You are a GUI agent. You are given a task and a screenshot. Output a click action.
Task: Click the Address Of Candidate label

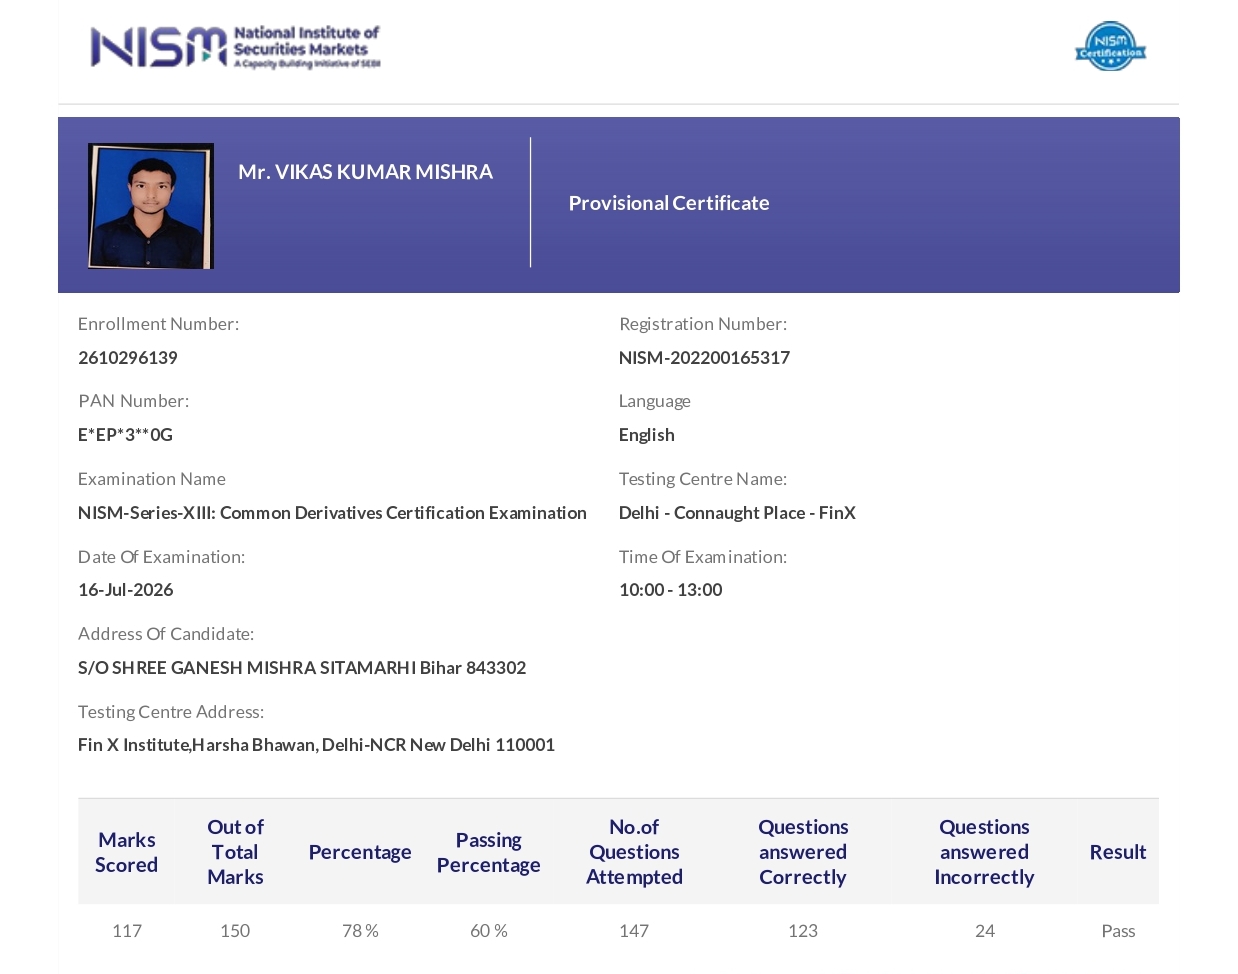coord(166,634)
